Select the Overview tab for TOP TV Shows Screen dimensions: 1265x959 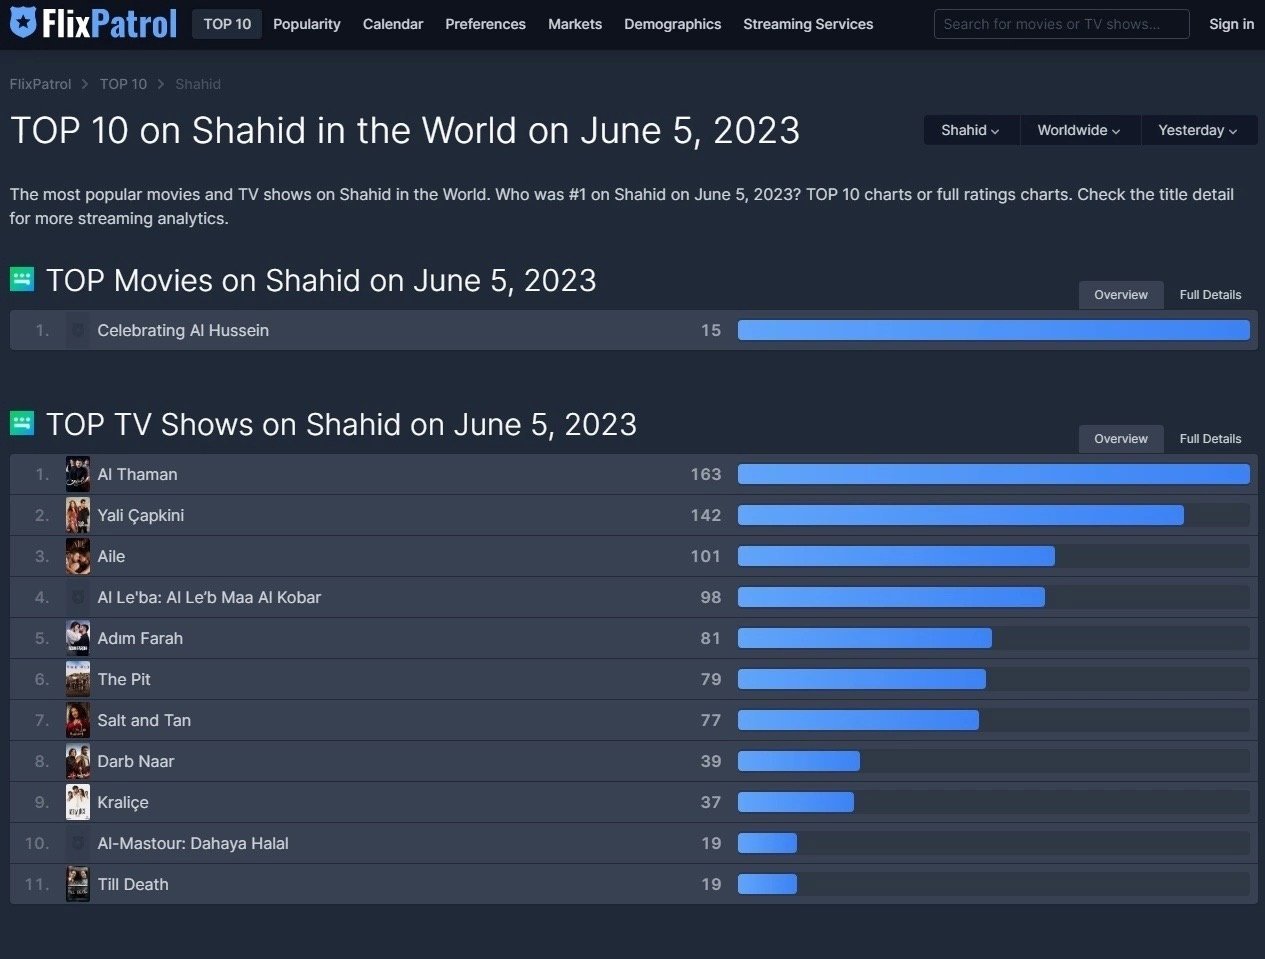(x=1120, y=439)
